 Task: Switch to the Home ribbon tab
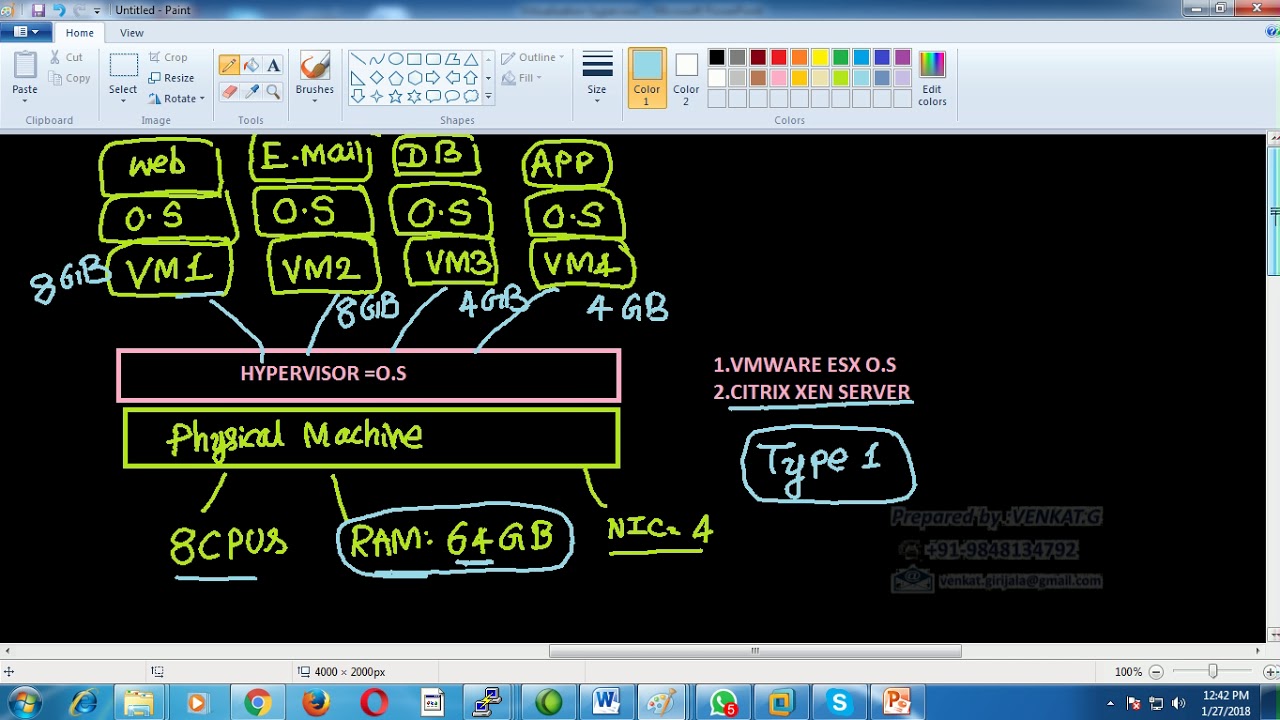(79, 33)
